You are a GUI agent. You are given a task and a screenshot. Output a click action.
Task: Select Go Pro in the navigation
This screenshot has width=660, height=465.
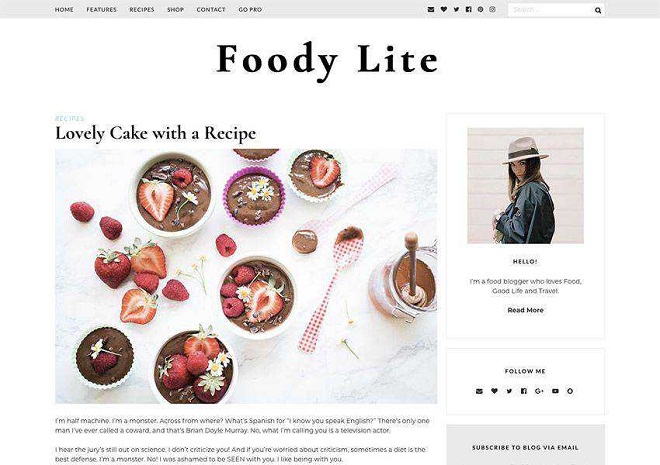click(x=250, y=9)
